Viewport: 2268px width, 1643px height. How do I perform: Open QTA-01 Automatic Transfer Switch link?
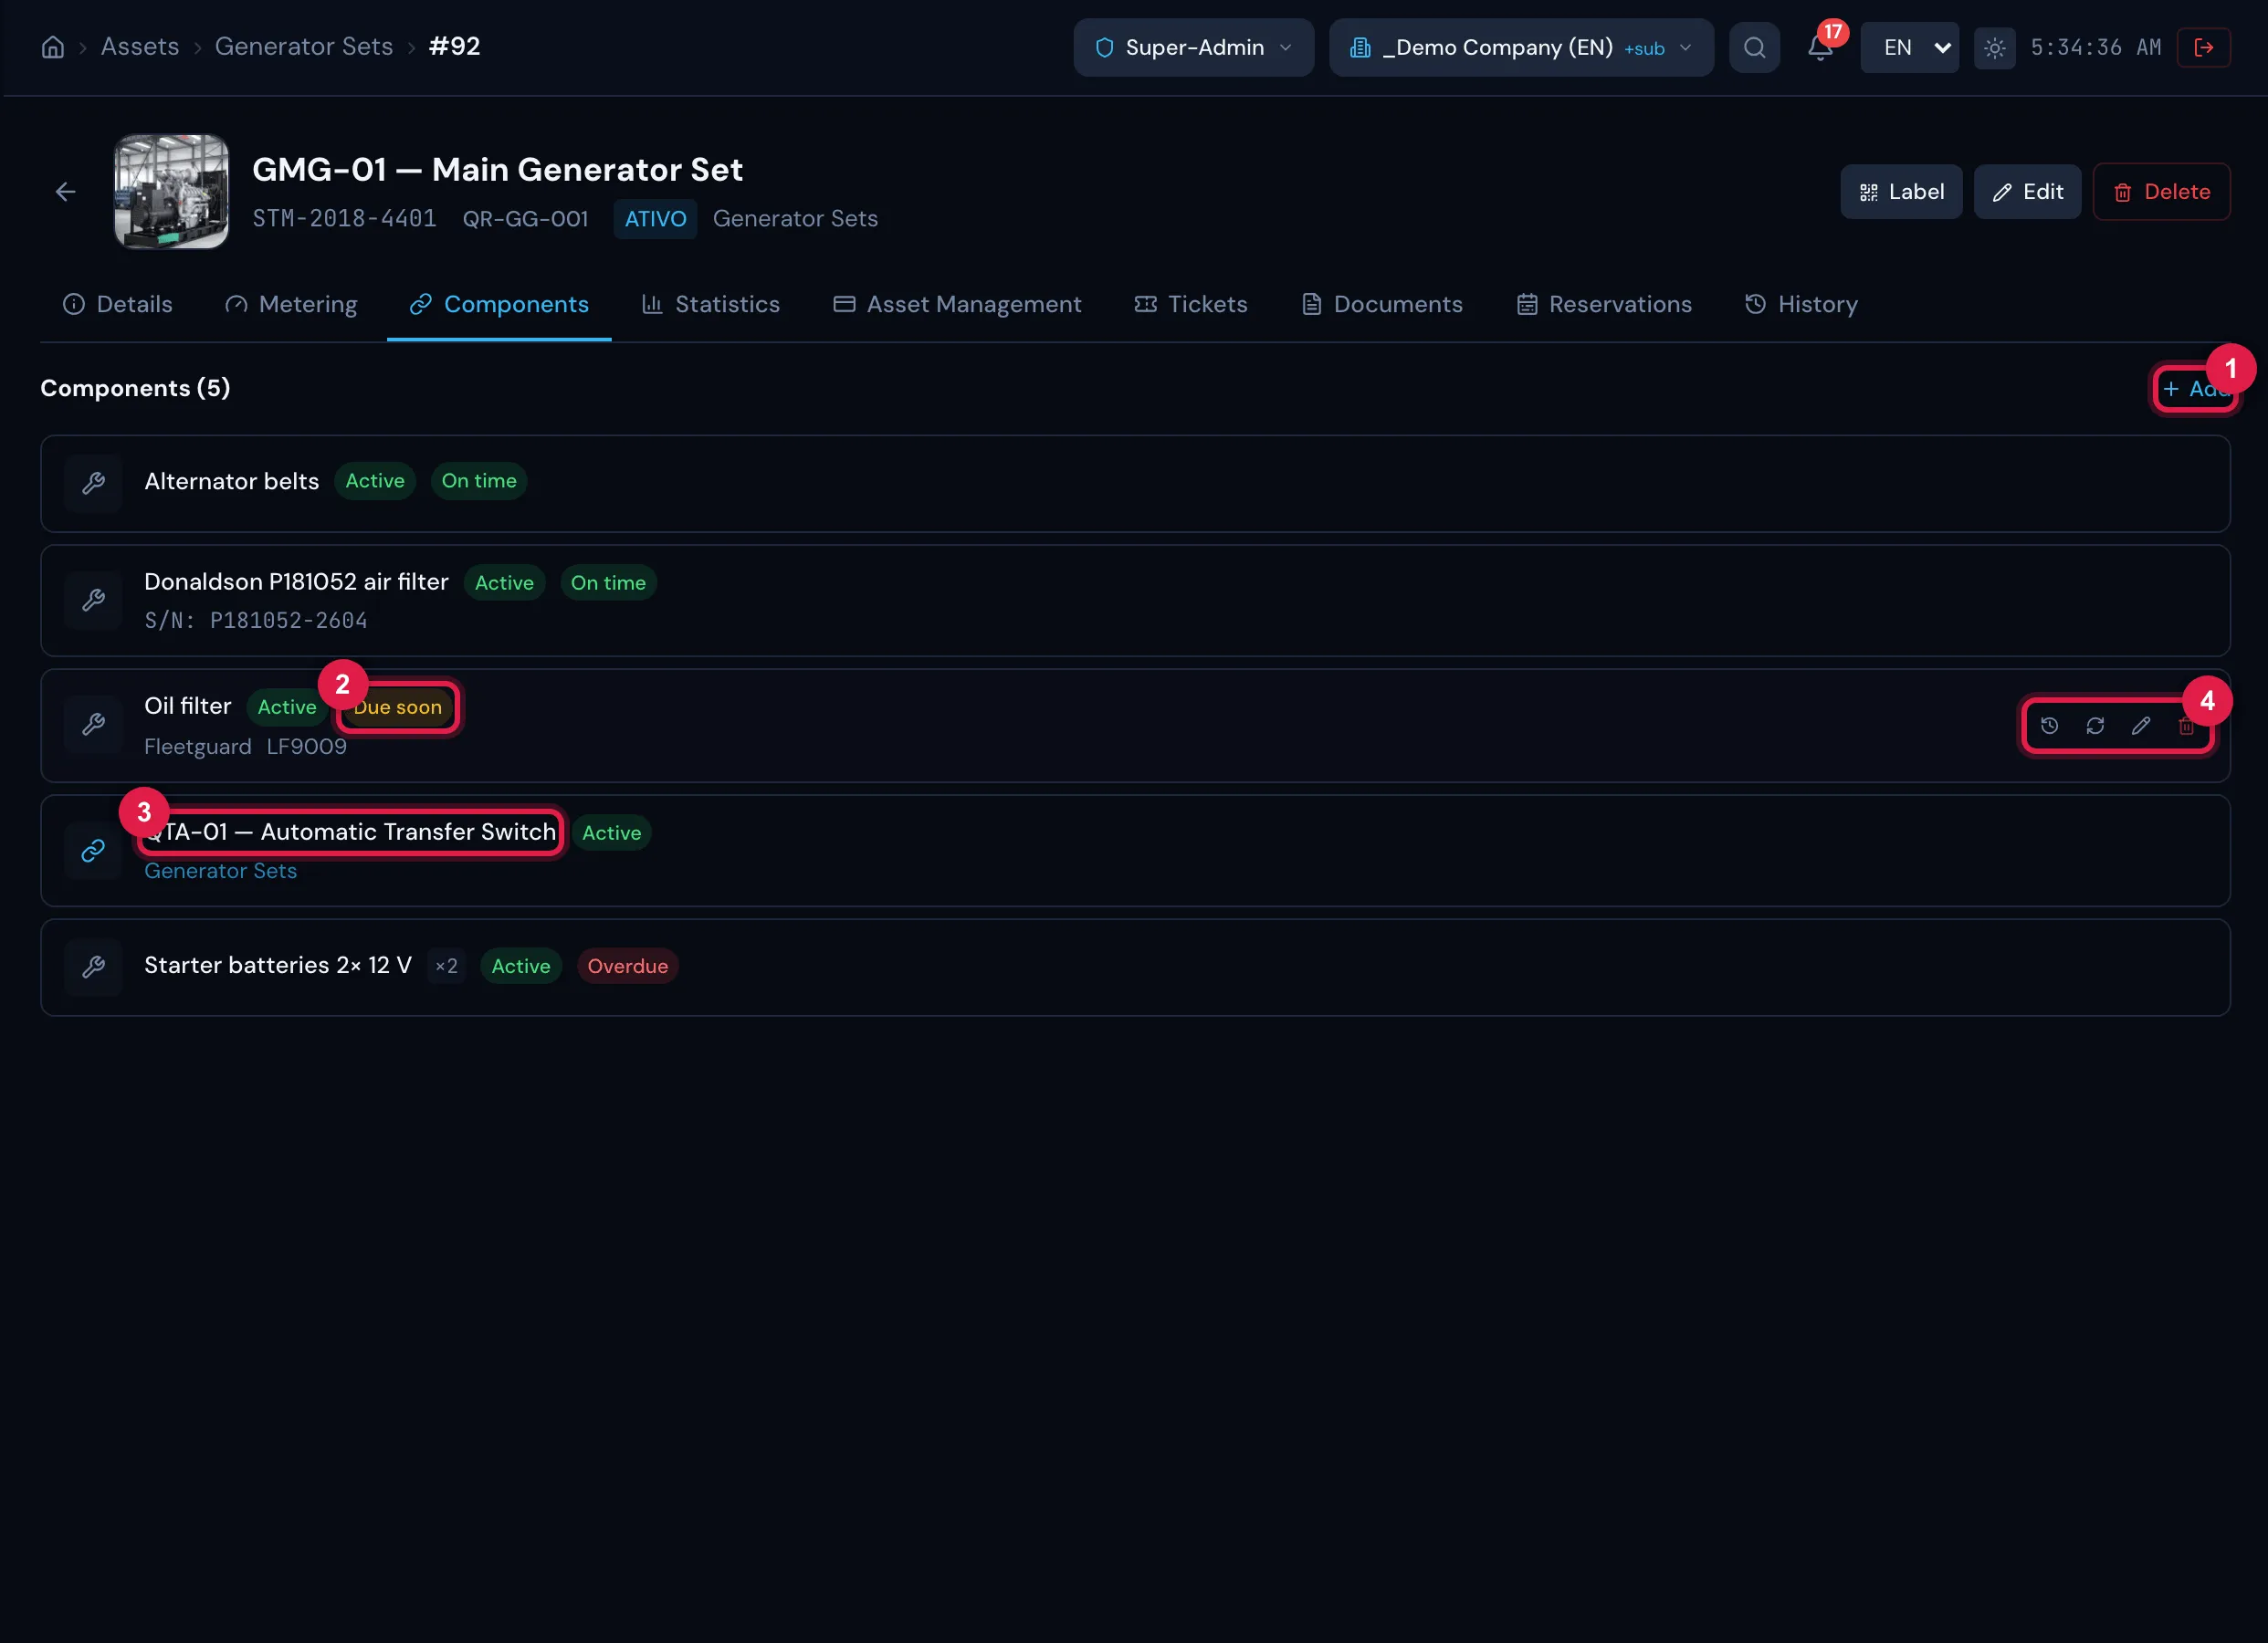click(350, 832)
